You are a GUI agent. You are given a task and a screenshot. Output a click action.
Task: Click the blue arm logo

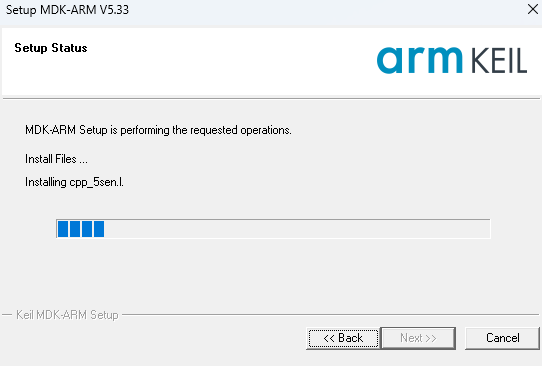tap(419, 60)
